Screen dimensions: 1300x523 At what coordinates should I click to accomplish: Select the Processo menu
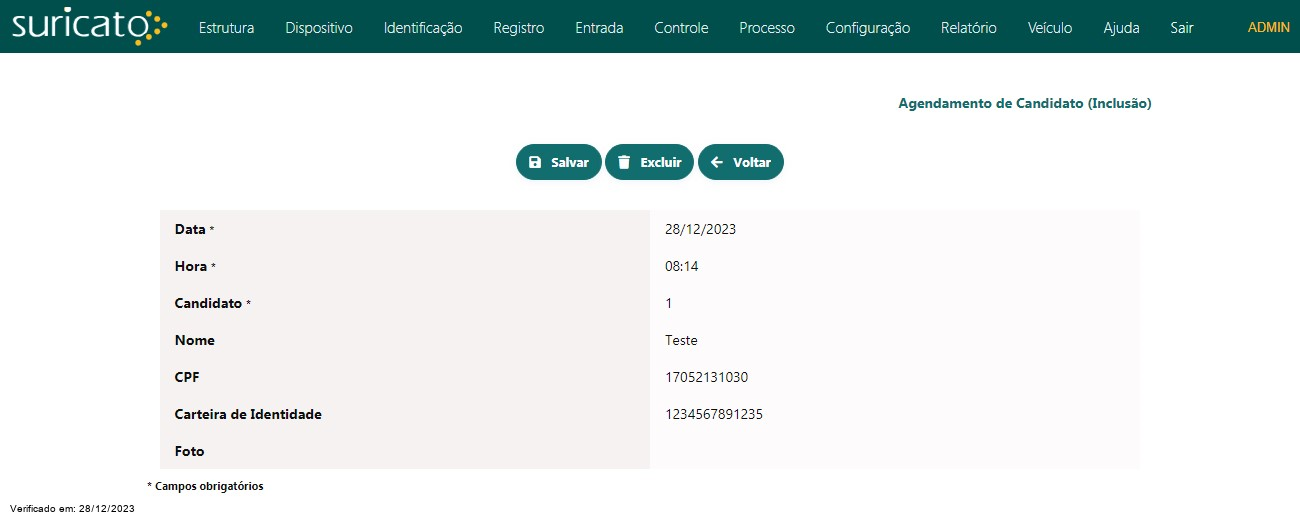click(x=767, y=28)
